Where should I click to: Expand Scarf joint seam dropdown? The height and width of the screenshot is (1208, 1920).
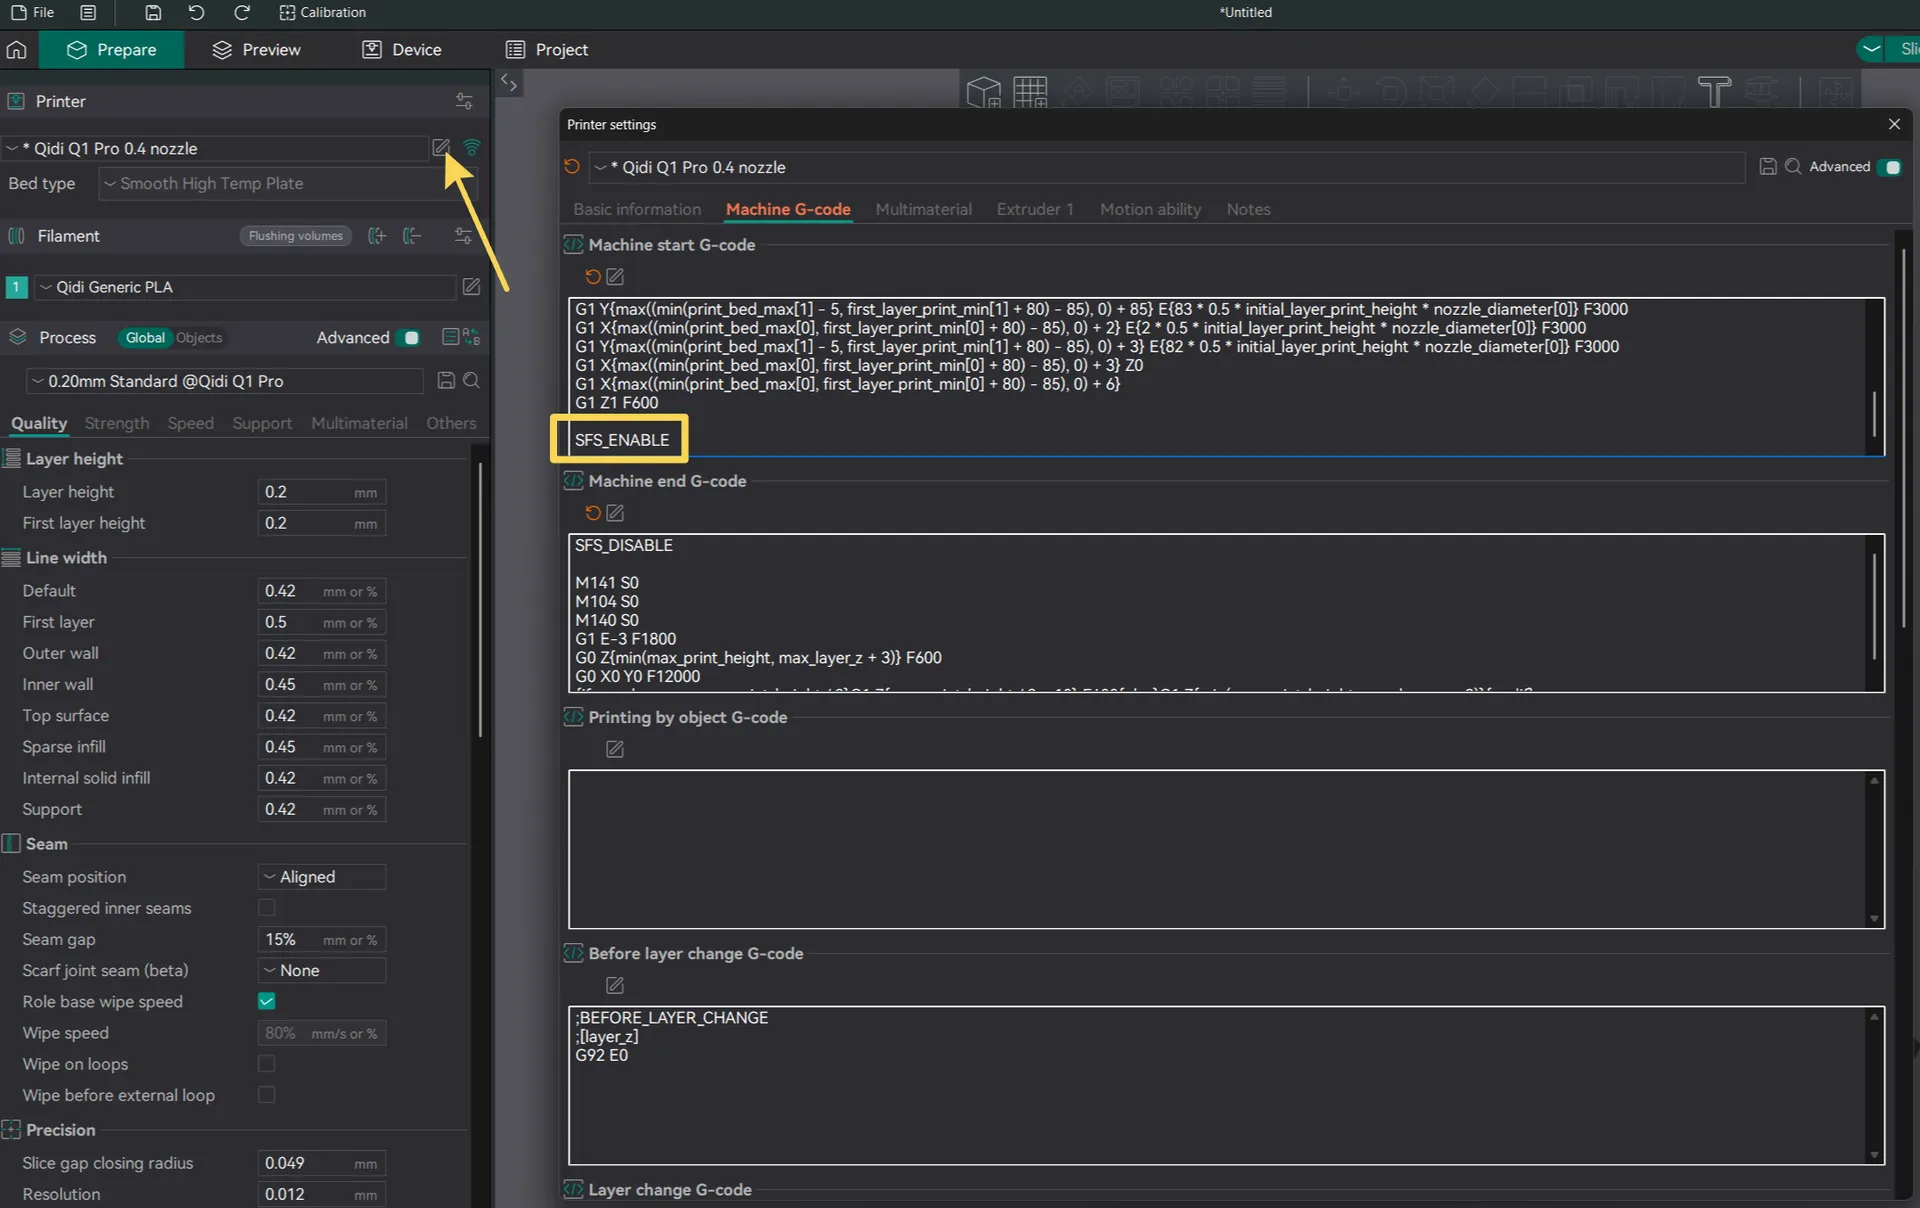[321, 970]
